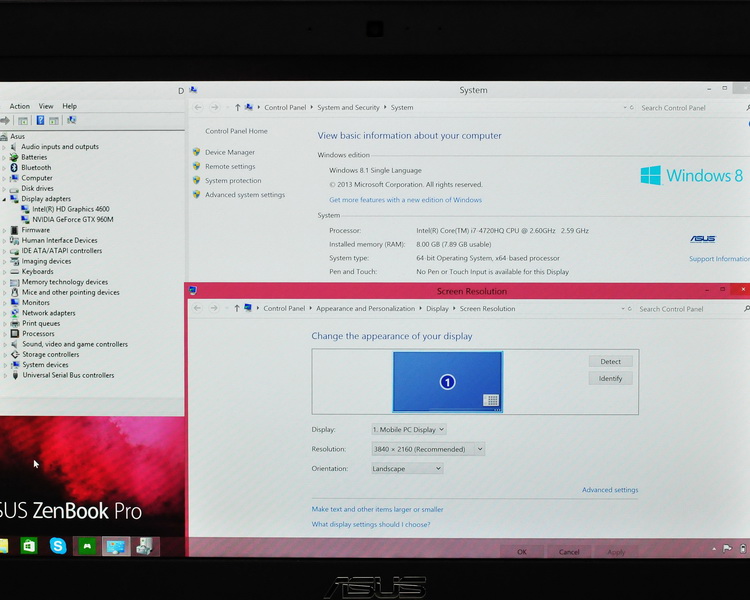Click Search Control Panel field in Screen Resolution
750x600 pixels.
click(688, 309)
